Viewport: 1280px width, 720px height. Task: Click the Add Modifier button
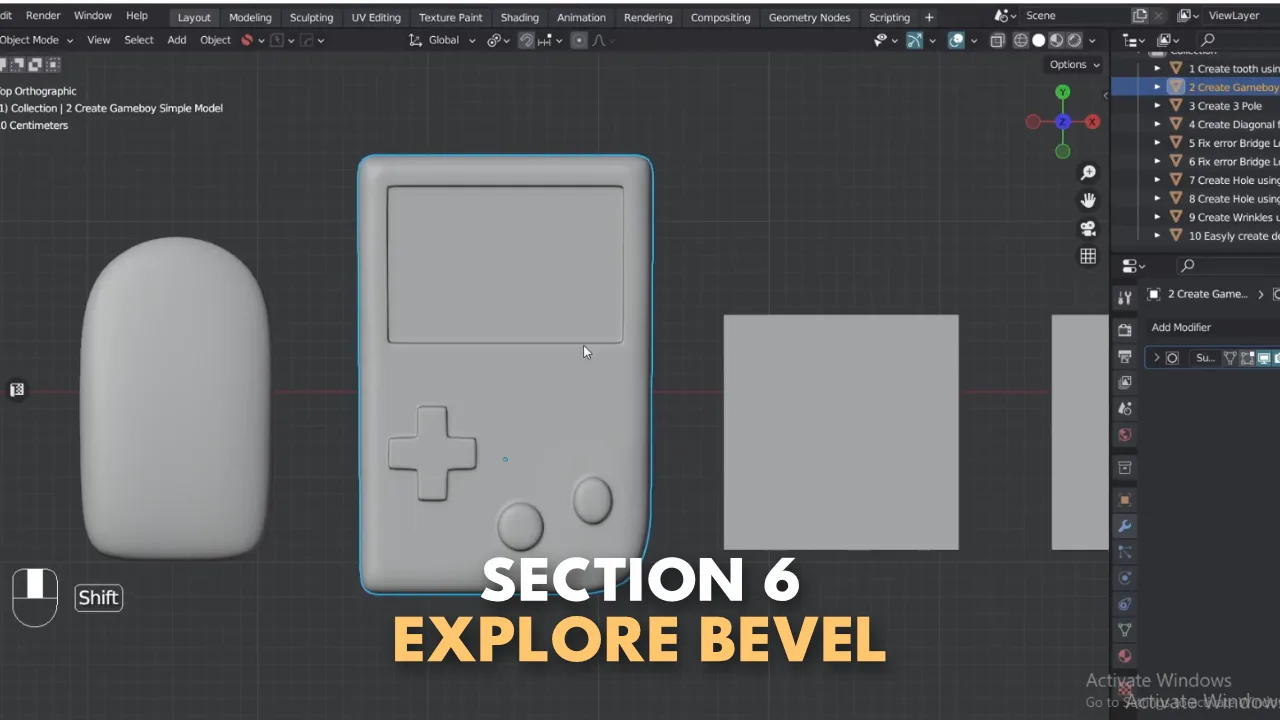(x=1181, y=327)
